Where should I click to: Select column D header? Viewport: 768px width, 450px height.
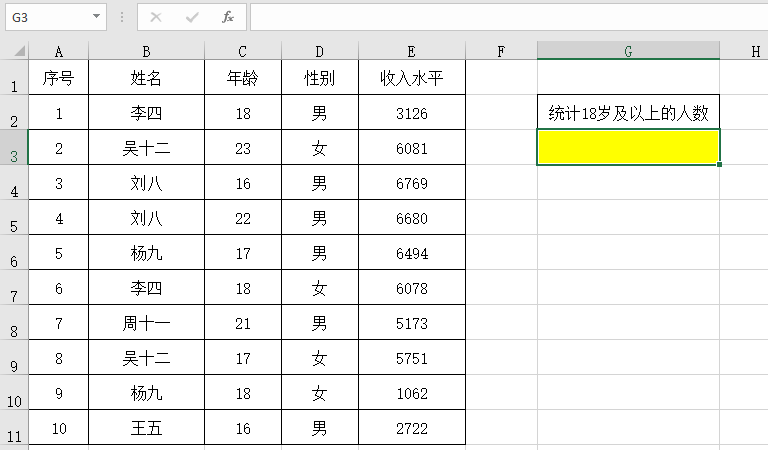tap(320, 51)
